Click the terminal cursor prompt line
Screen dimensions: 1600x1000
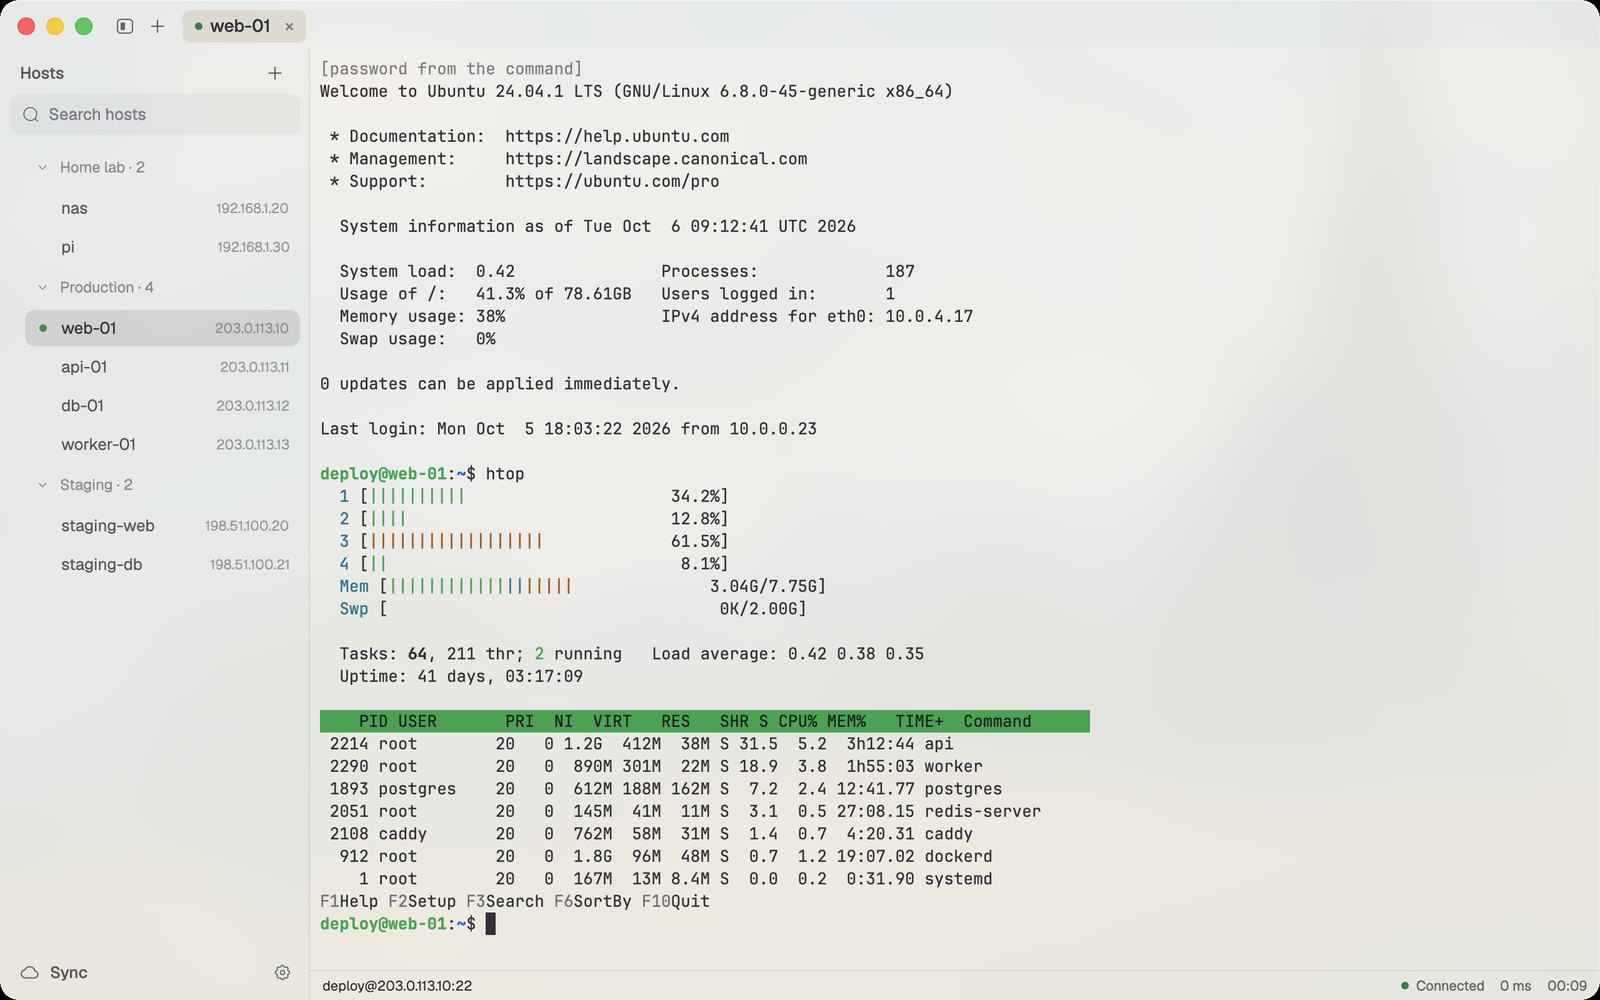tap(408, 924)
